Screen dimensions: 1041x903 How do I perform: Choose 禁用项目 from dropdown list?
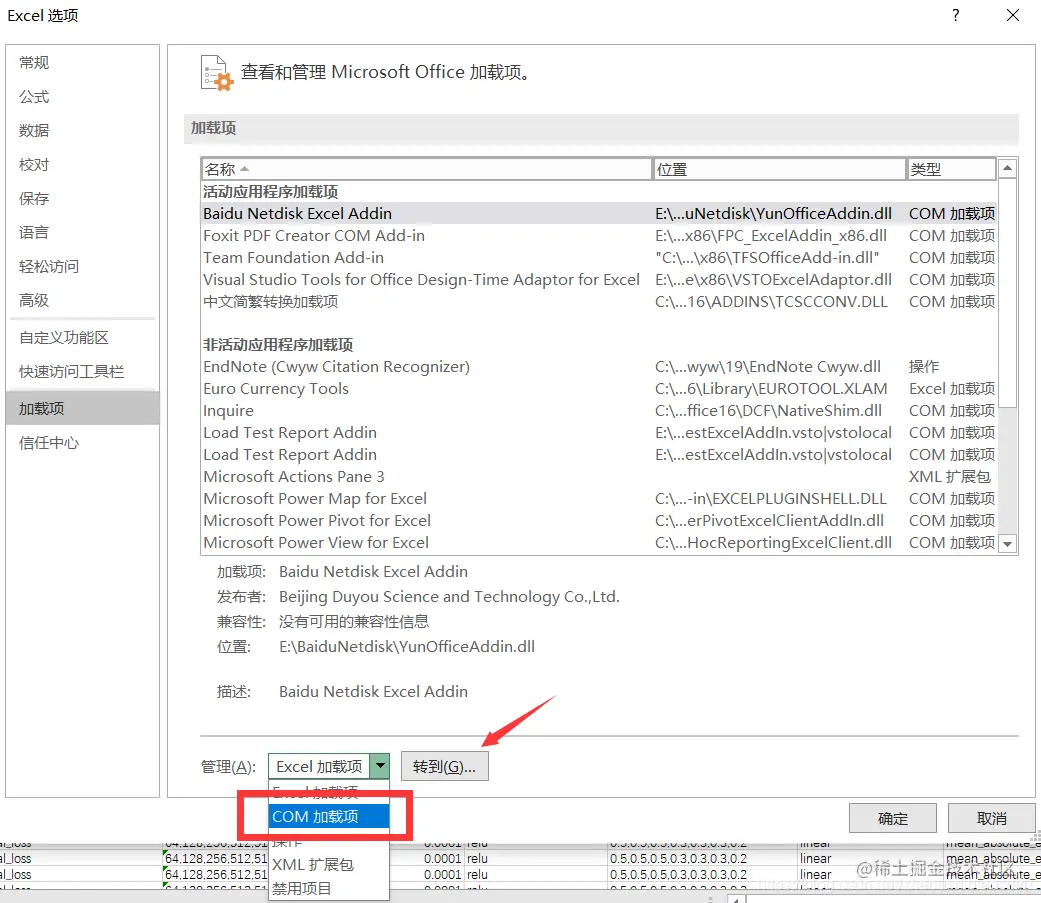[x=329, y=888]
